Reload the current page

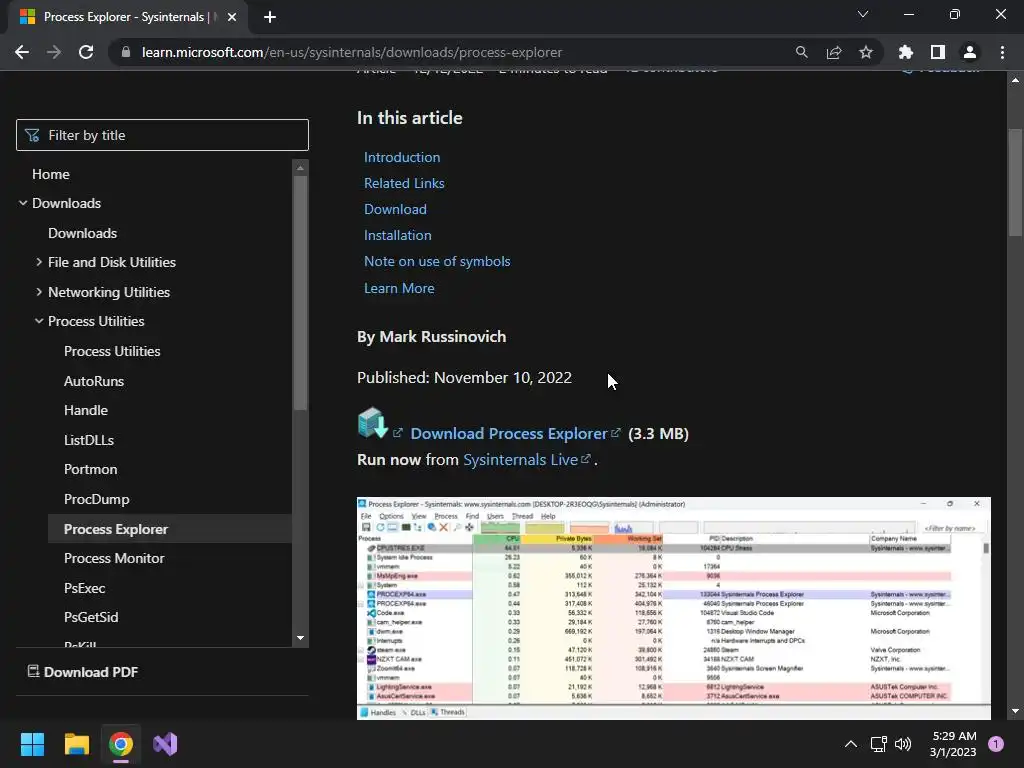tap(86, 52)
